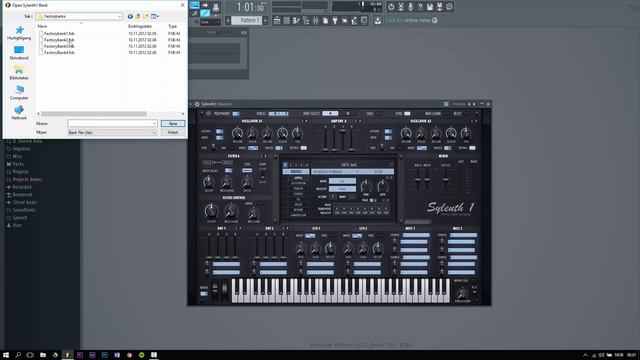Open Biblioteker in the dialog sidebar

click(19, 73)
